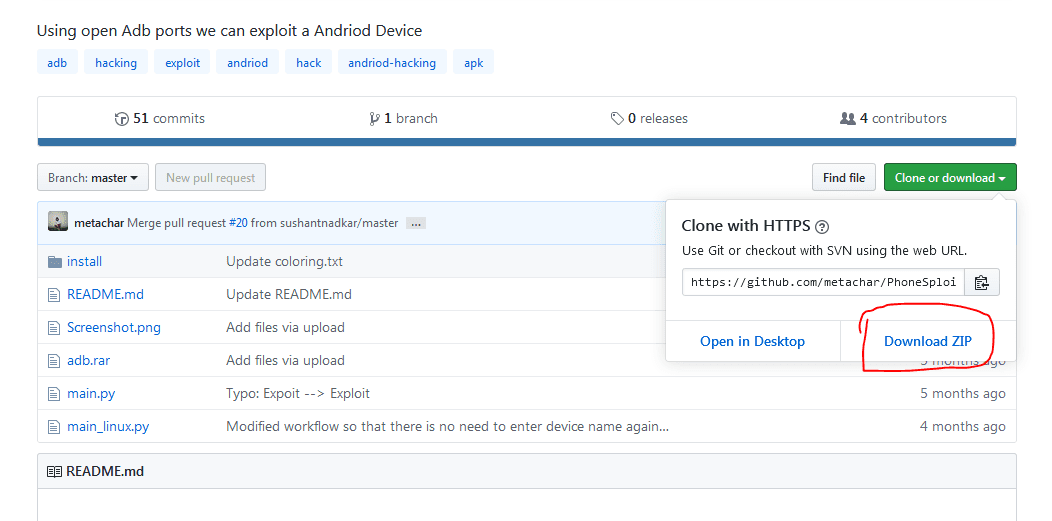Click the install folder icon
Image resolution: width=1052 pixels, height=521 pixels.
tap(54, 262)
